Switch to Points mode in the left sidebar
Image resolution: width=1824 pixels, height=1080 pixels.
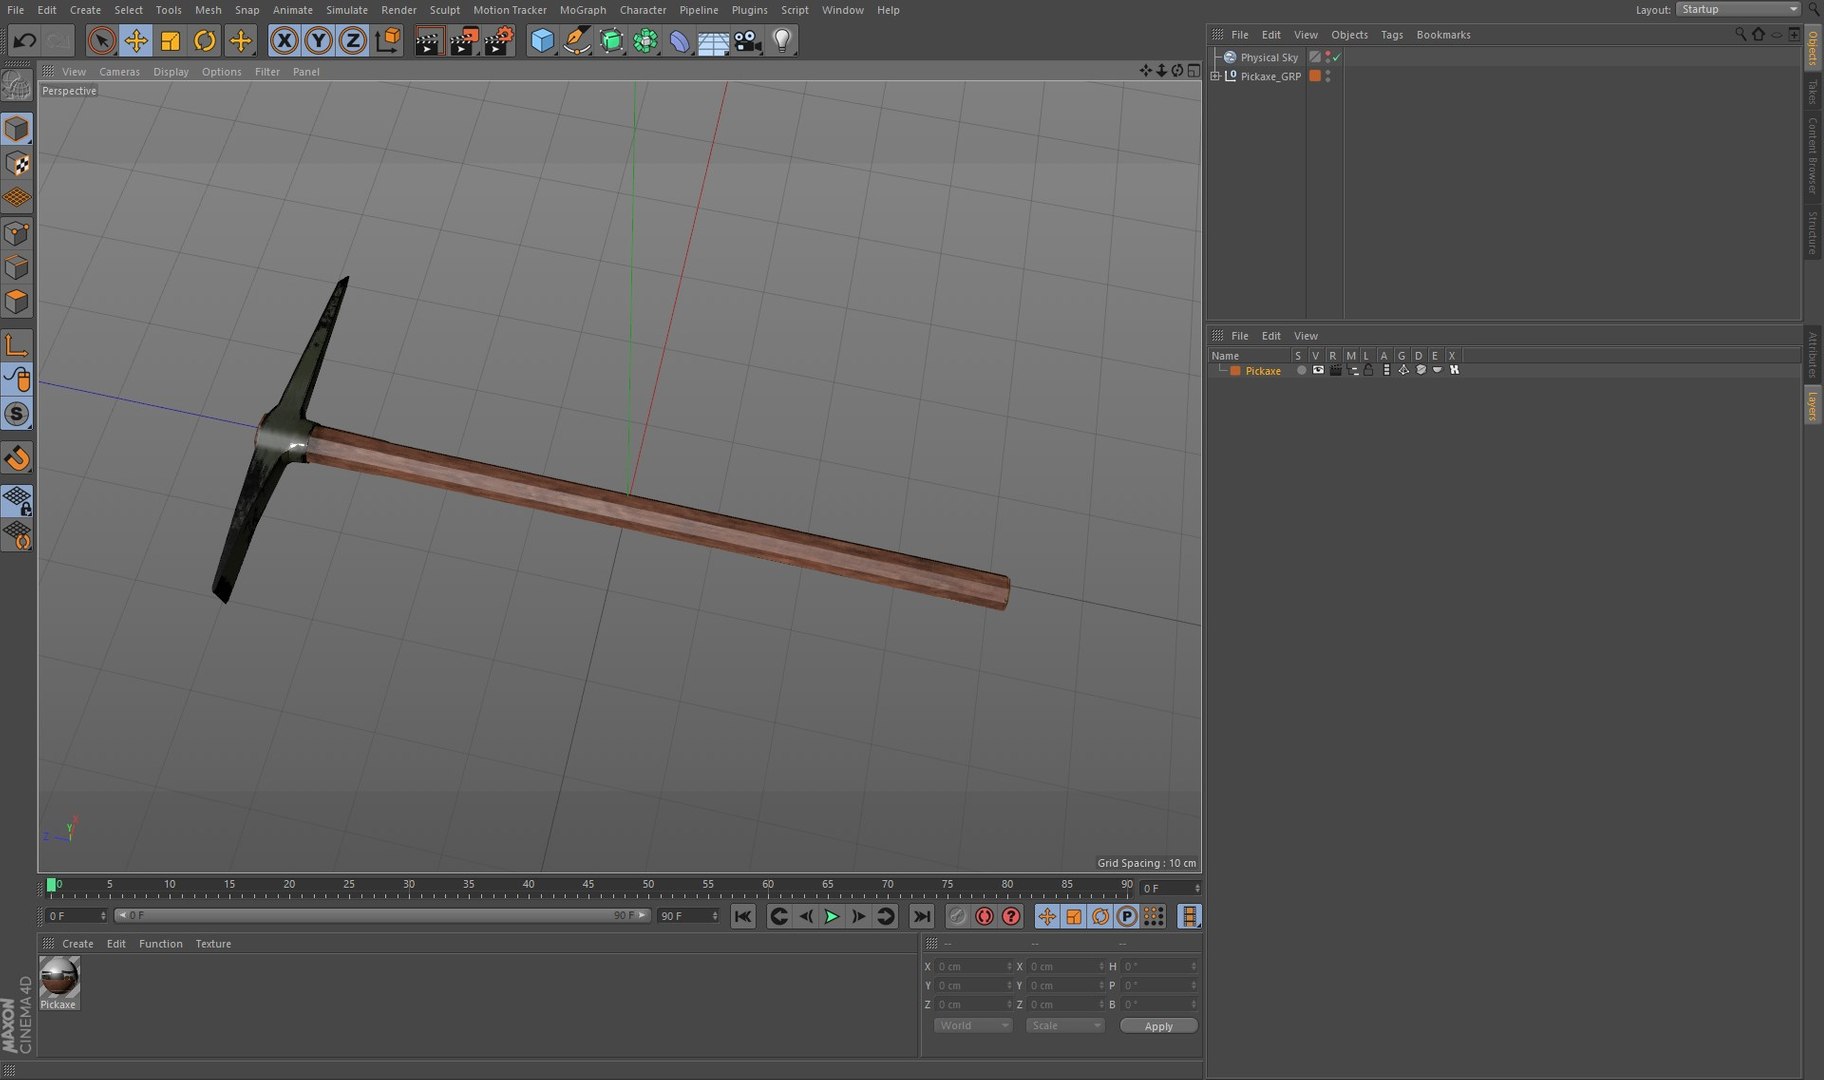pyautogui.click(x=17, y=233)
